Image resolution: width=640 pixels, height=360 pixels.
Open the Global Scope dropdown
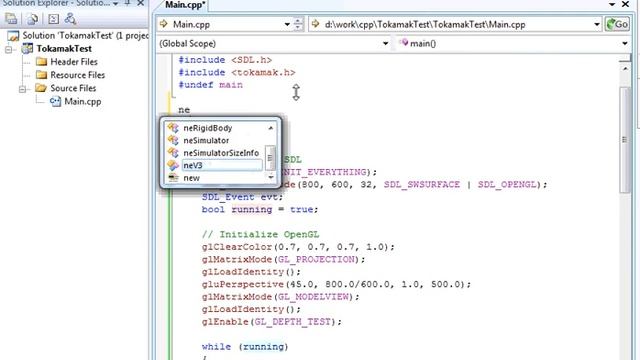point(385,43)
